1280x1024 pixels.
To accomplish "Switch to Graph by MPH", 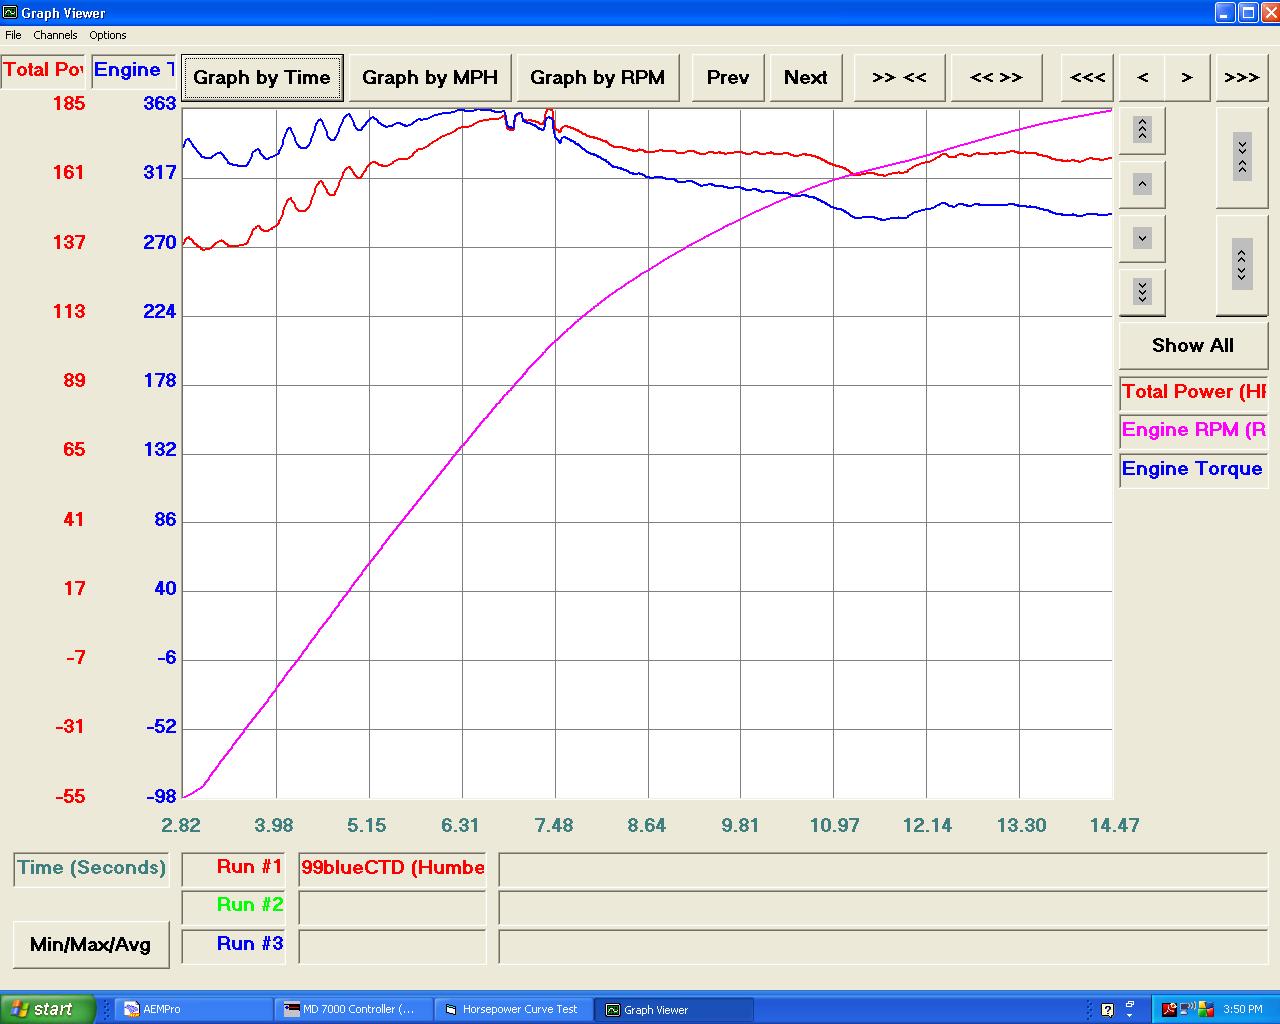I will 430,78.
